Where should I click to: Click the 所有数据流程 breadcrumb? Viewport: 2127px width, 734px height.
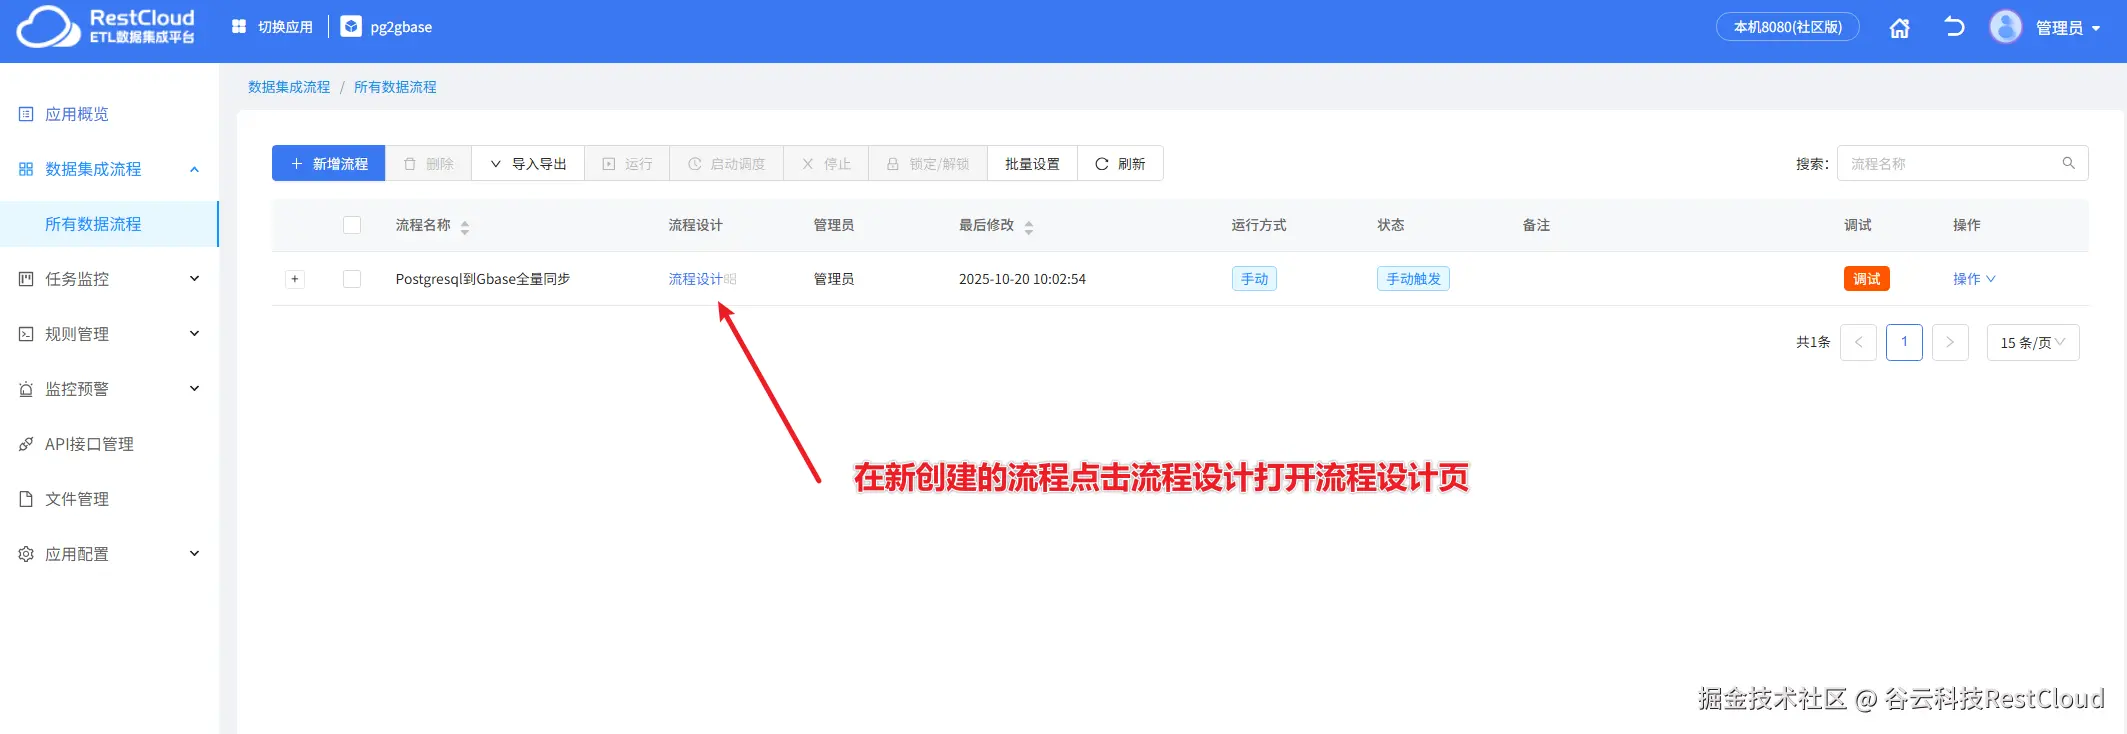click(x=395, y=87)
